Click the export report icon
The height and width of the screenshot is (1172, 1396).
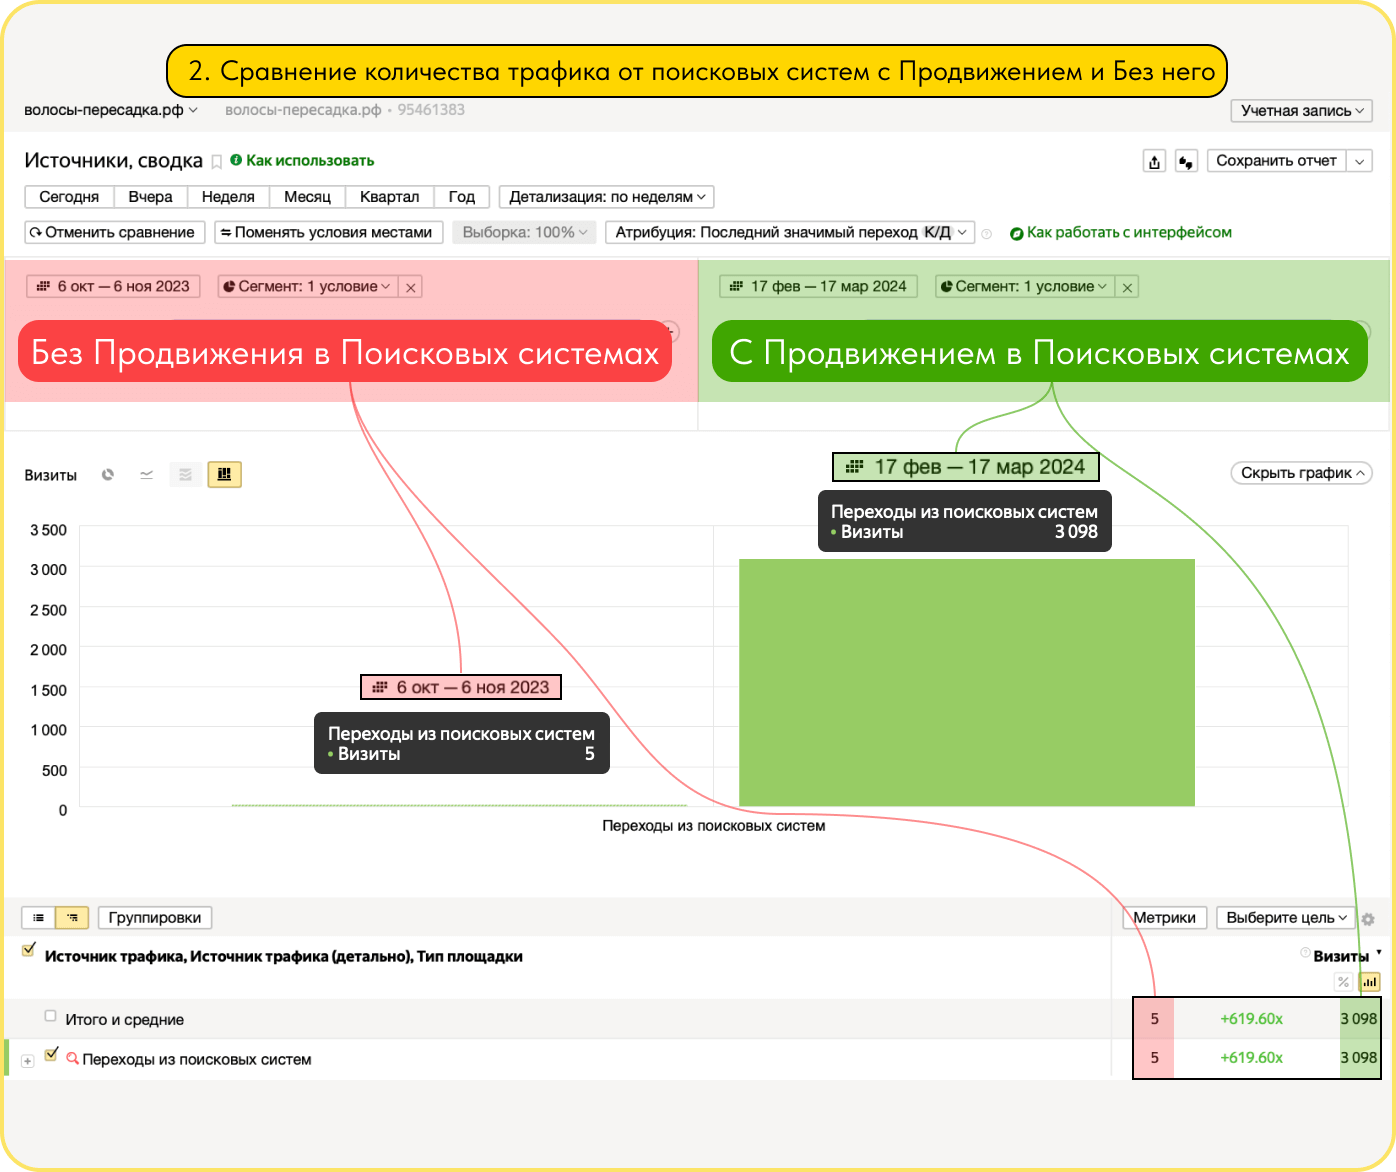(1154, 161)
